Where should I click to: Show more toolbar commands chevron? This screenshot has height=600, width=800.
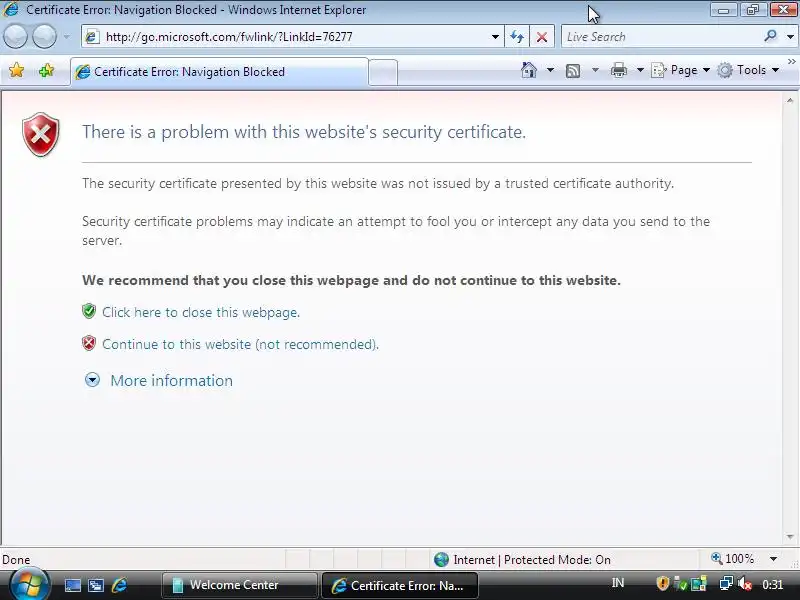click(791, 62)
